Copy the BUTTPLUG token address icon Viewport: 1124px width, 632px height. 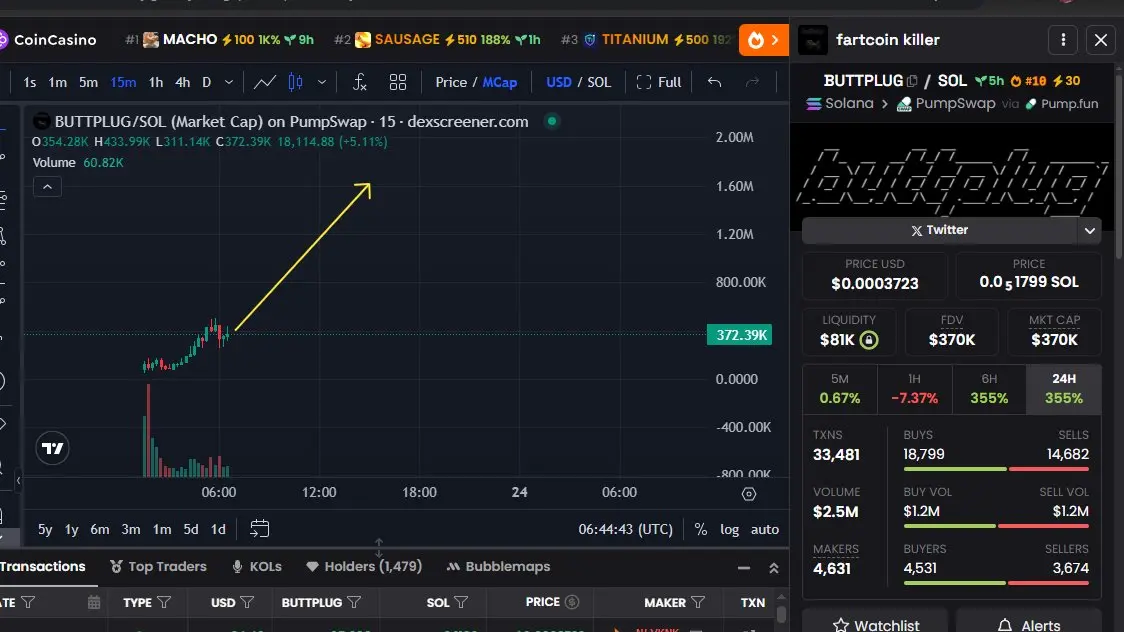(x=912, y=81)
